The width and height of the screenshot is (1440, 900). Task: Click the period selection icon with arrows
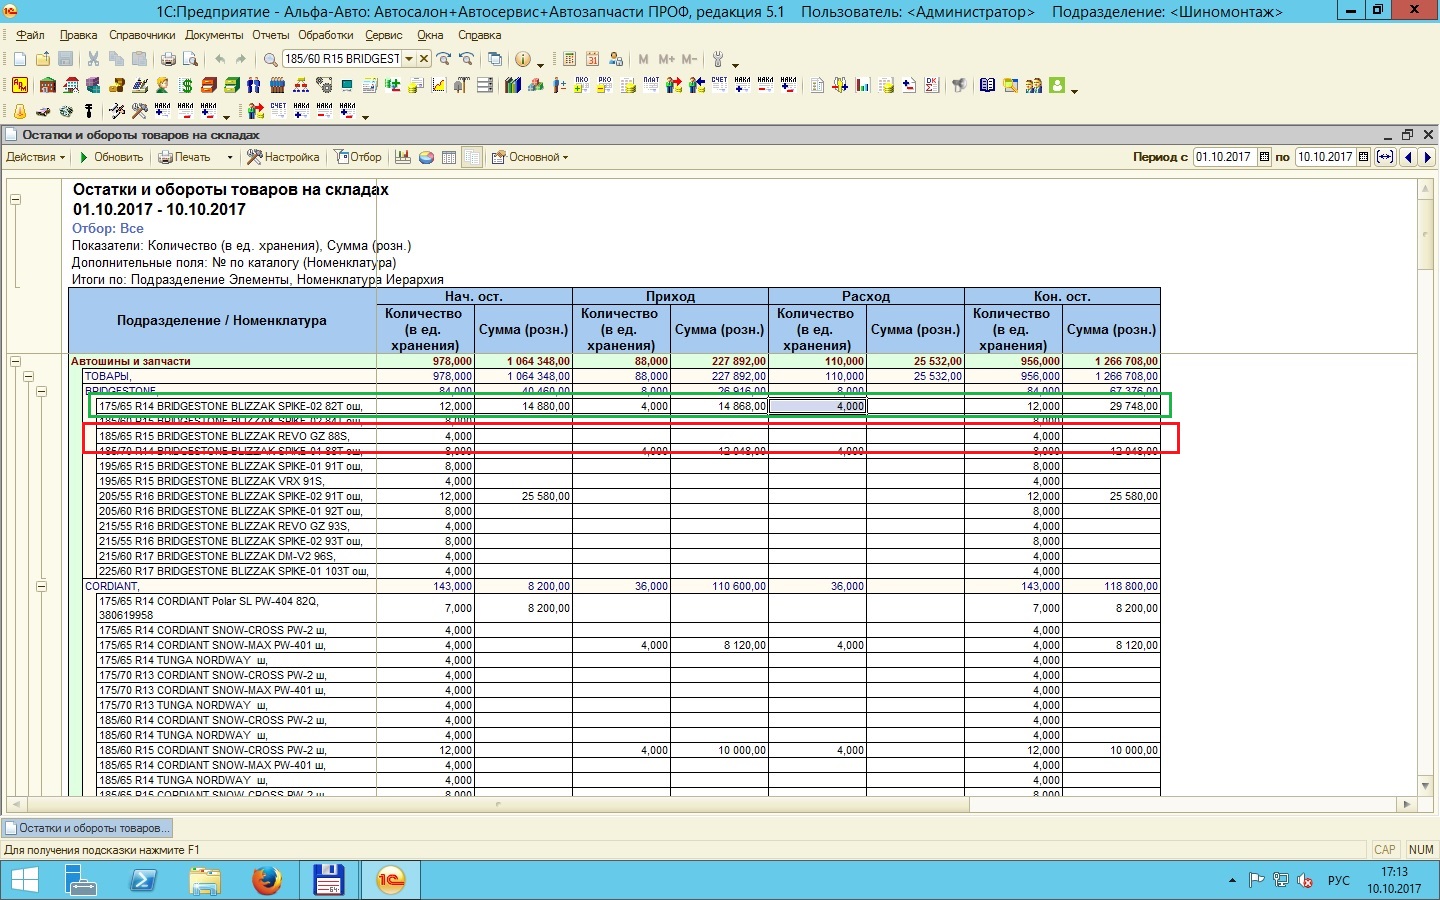pyautogui.click(x=1385, y=157)
